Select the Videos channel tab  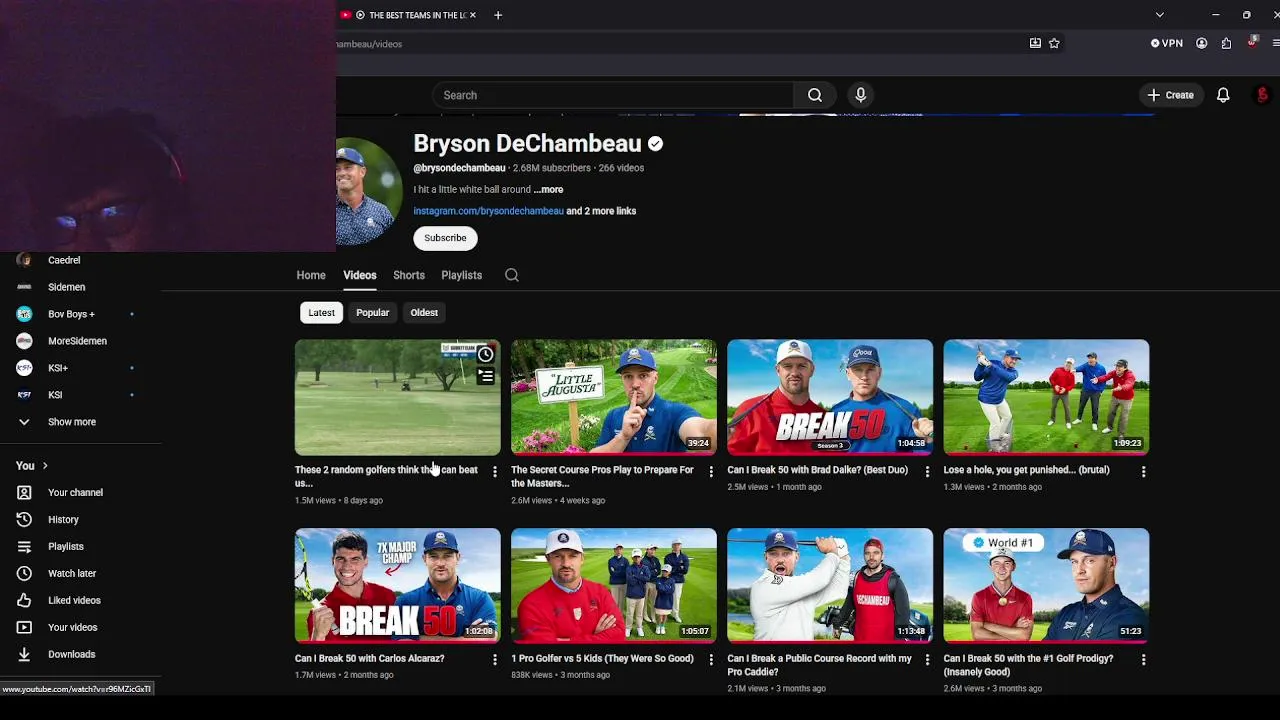[x=360, y=275]
